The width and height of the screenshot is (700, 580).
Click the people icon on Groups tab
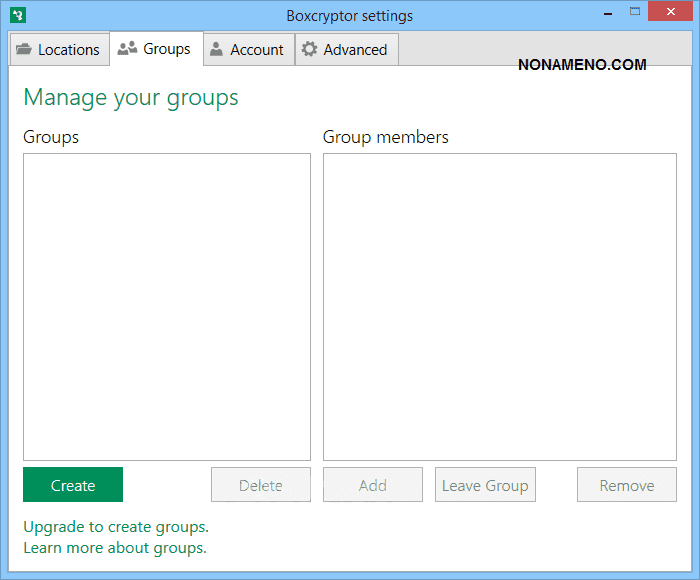127,48
